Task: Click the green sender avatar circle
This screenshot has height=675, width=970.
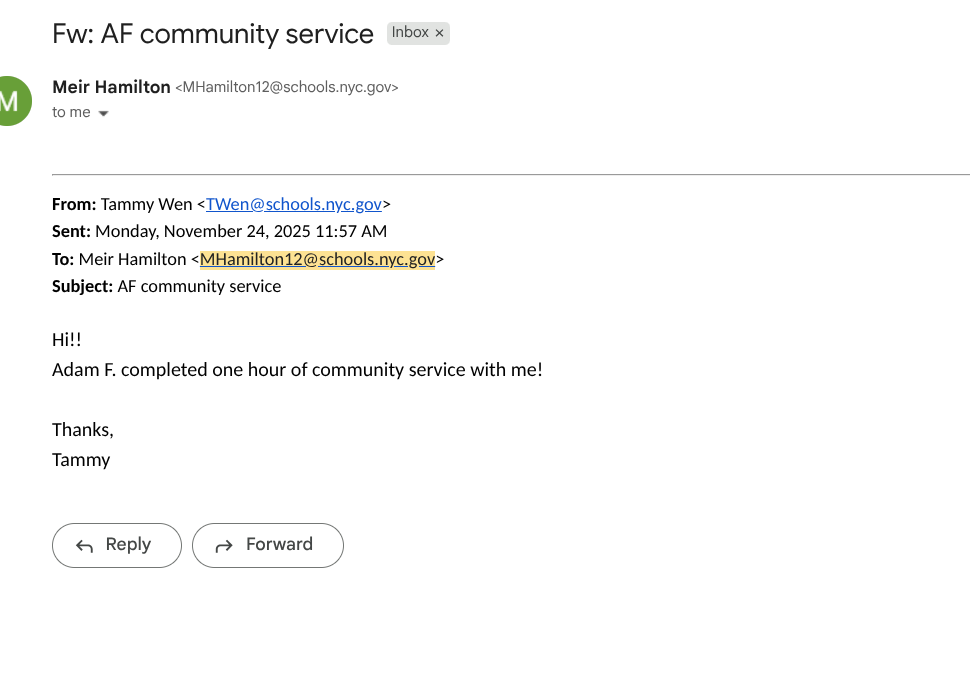Action: point(12,100)
